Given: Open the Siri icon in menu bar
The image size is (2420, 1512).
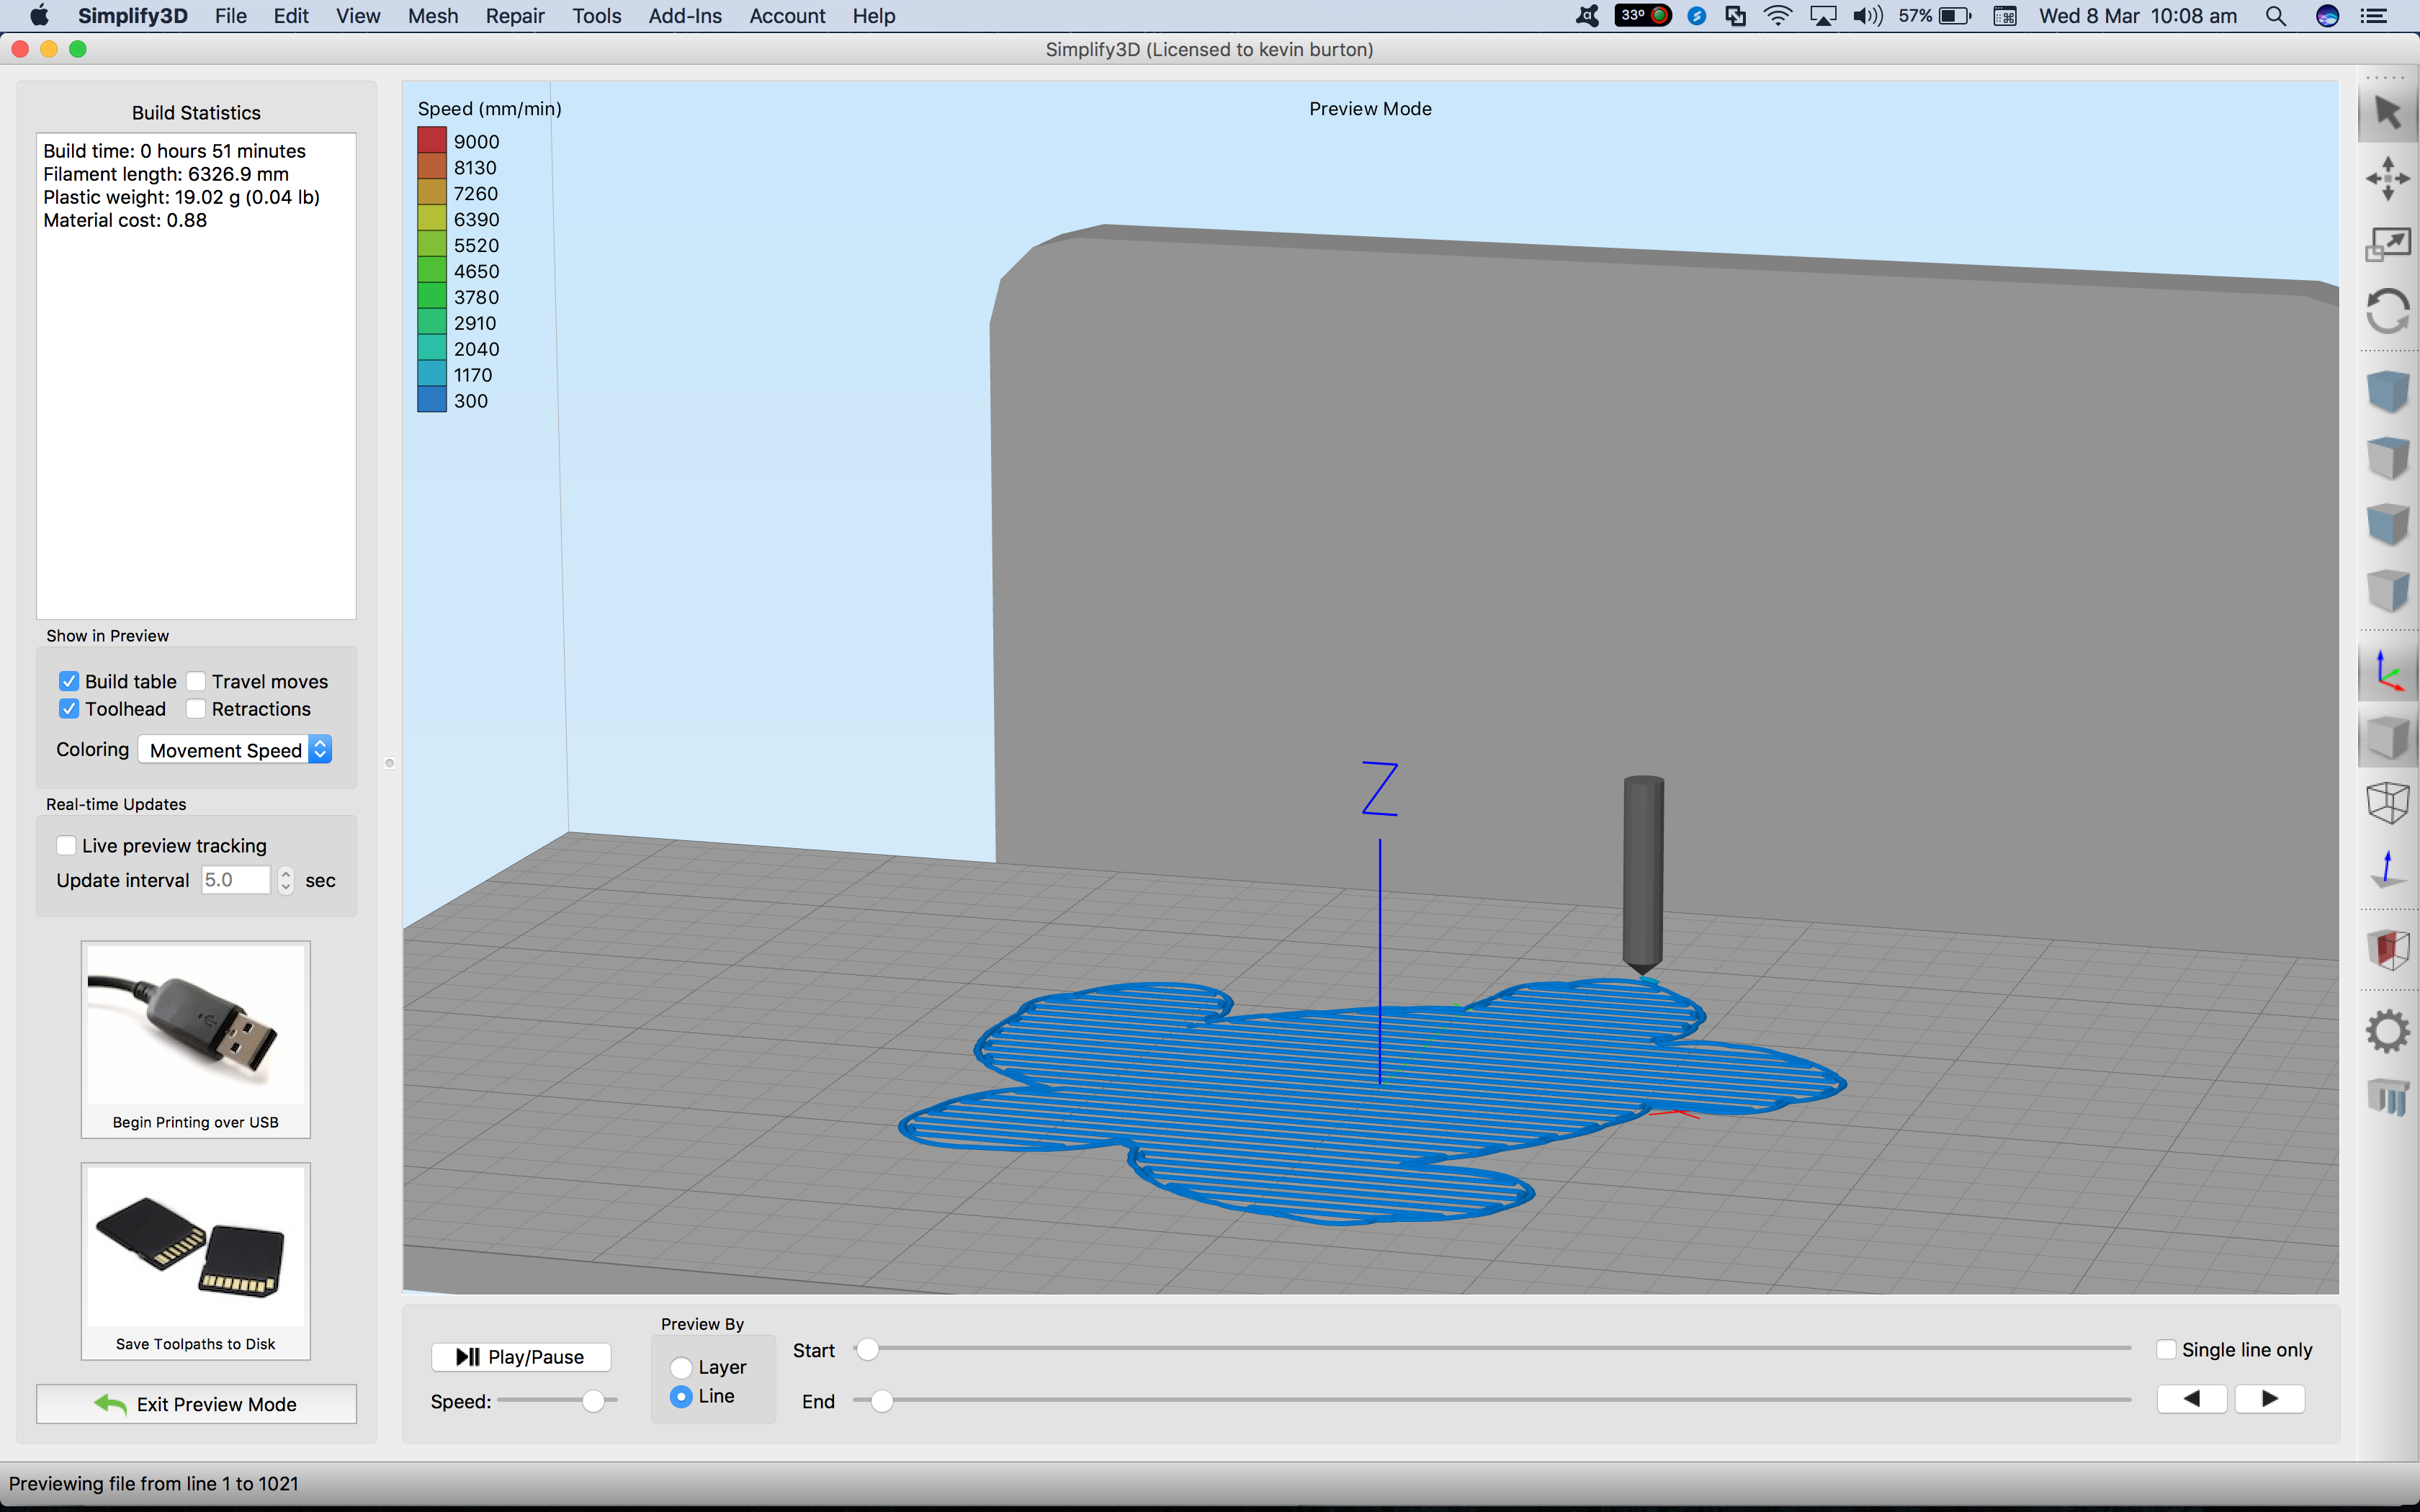Looking at the screenshot, I should coord(2328,16).
